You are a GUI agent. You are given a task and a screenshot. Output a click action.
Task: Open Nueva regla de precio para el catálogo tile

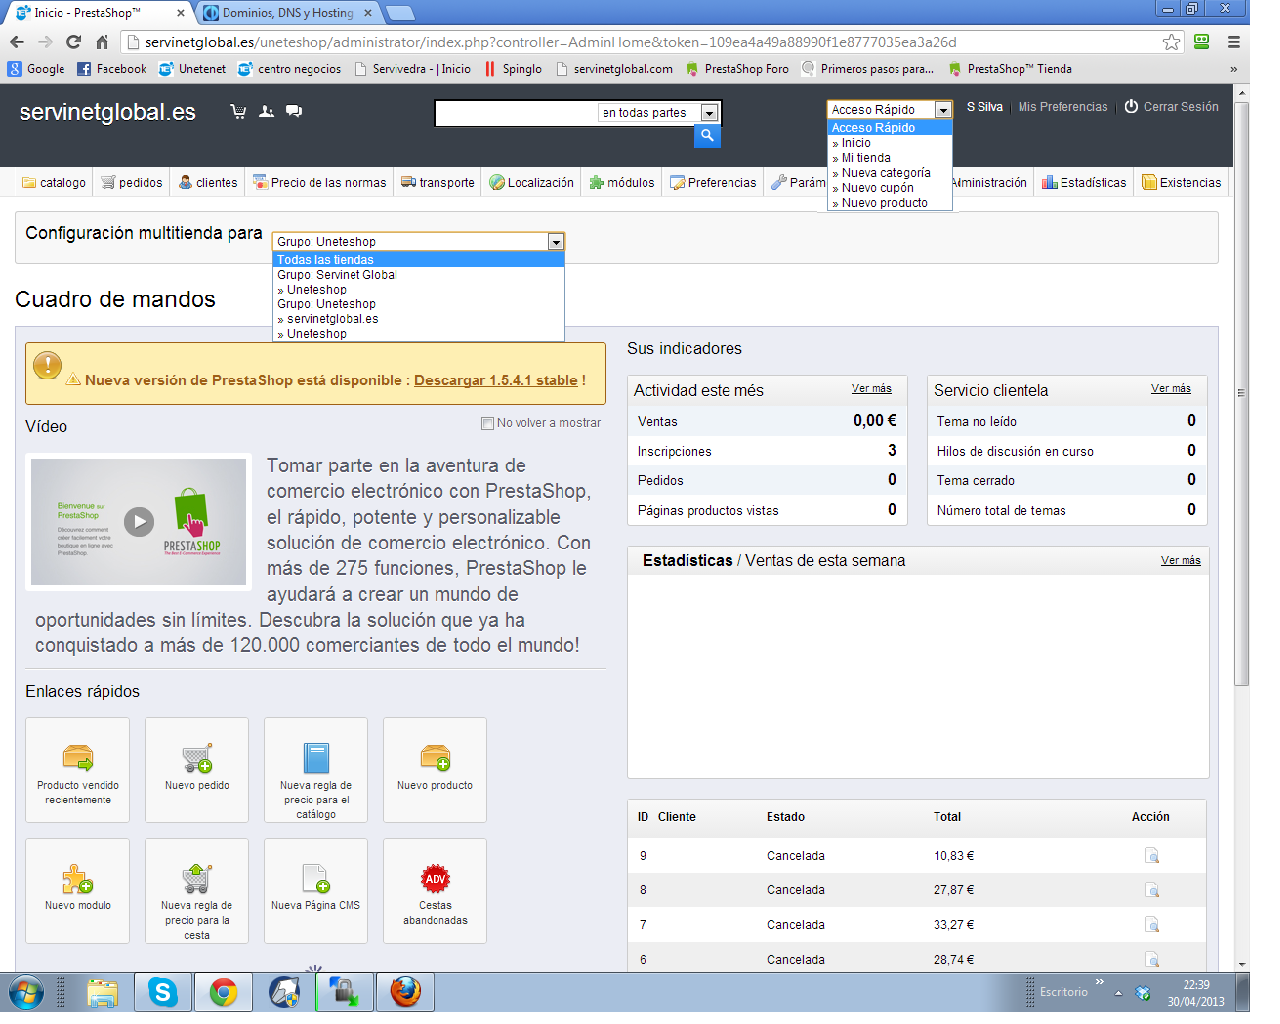point(316,770)
